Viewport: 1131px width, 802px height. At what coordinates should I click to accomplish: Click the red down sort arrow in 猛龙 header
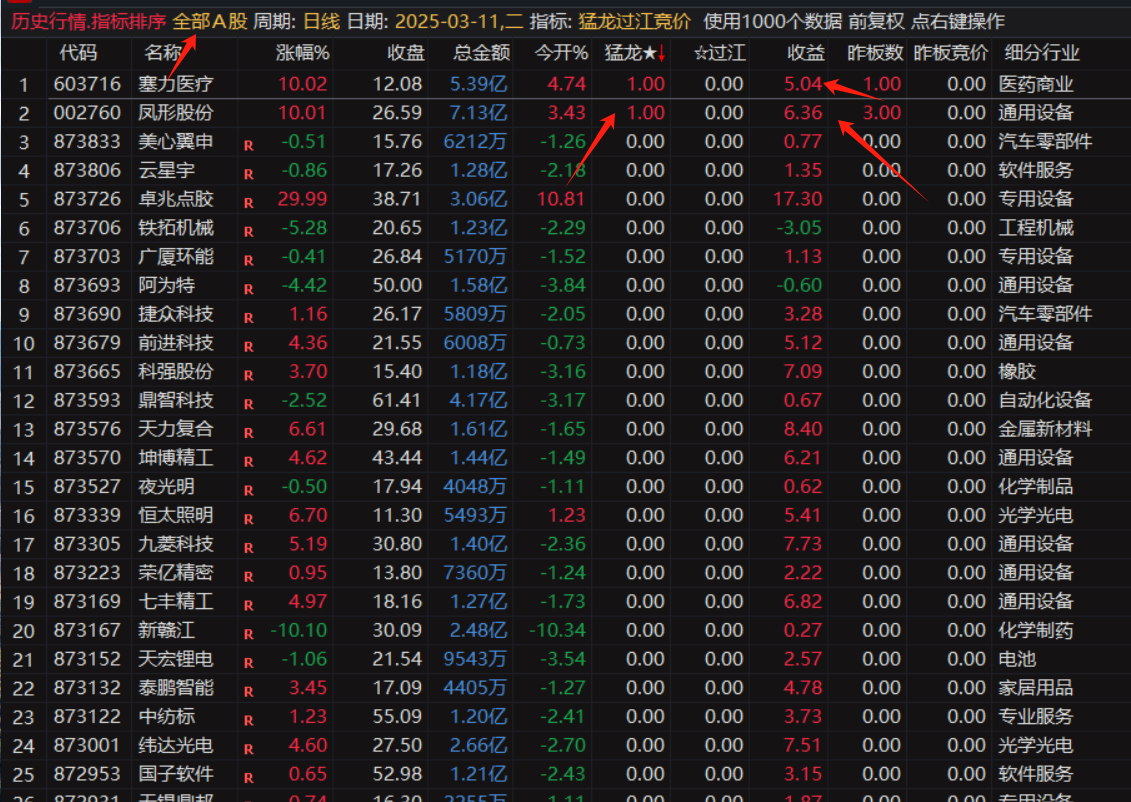(661, 52)
